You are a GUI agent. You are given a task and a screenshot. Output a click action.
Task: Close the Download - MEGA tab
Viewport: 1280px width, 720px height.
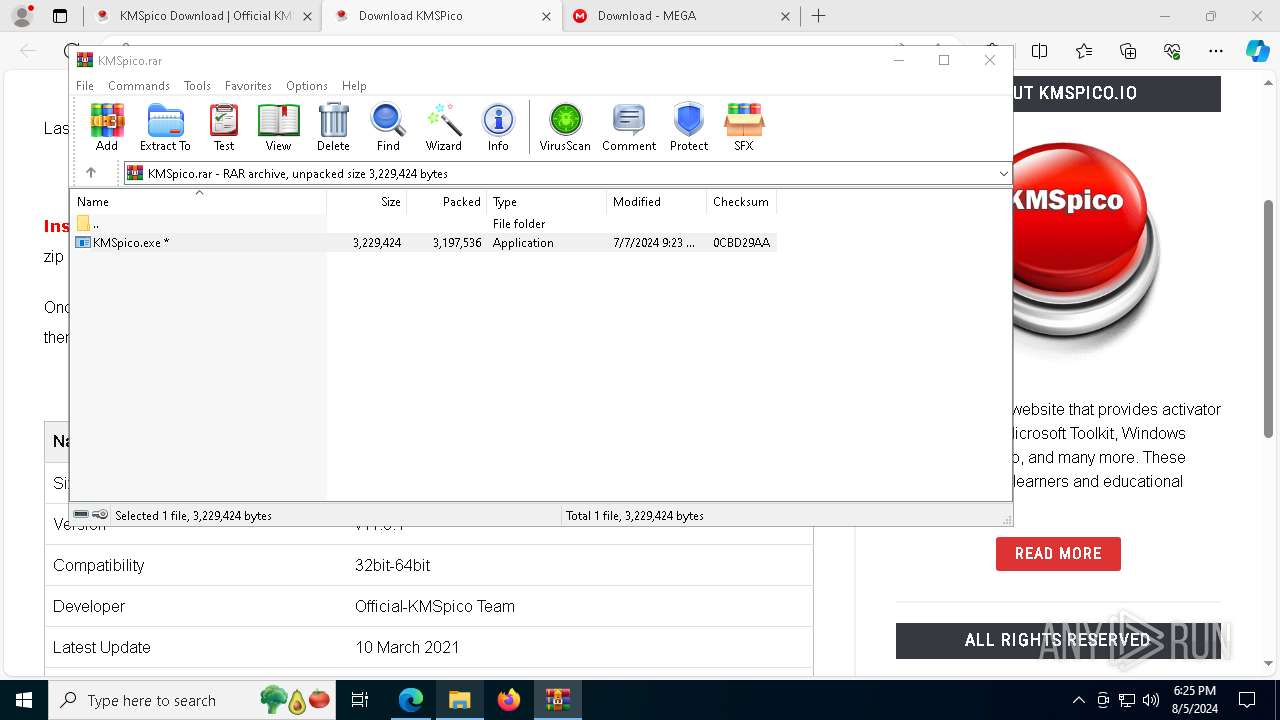click(785, 16)
